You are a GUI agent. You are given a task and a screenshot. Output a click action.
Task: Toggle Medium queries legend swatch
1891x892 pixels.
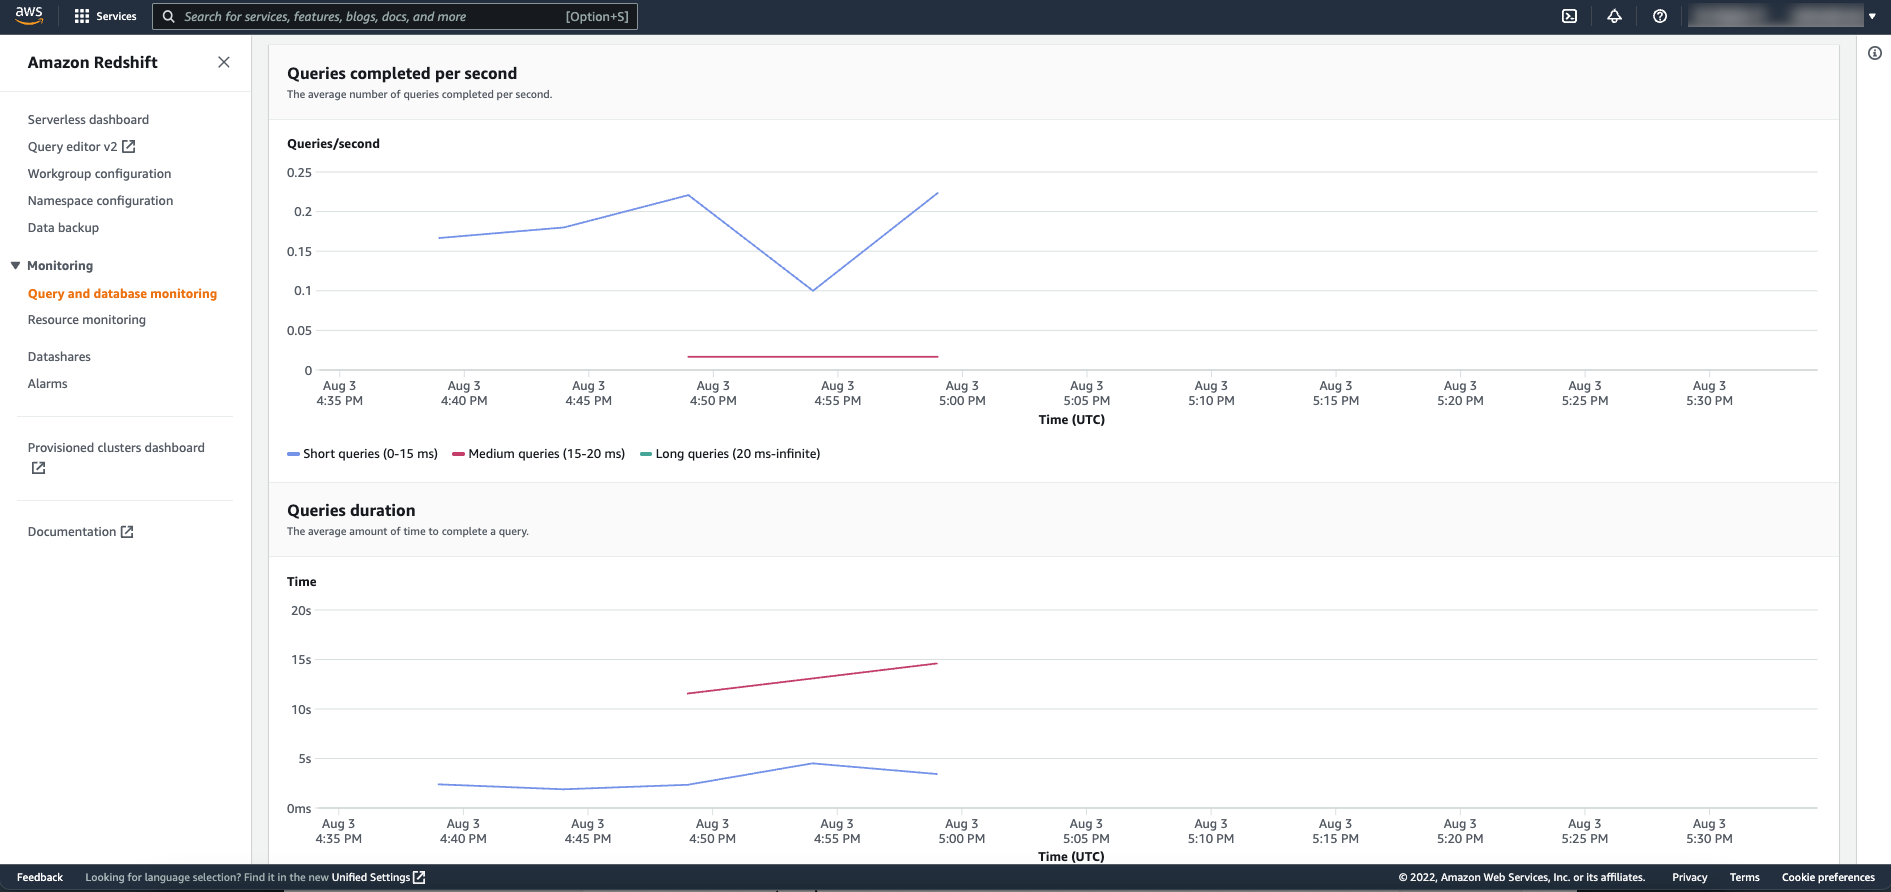point(458,454)
